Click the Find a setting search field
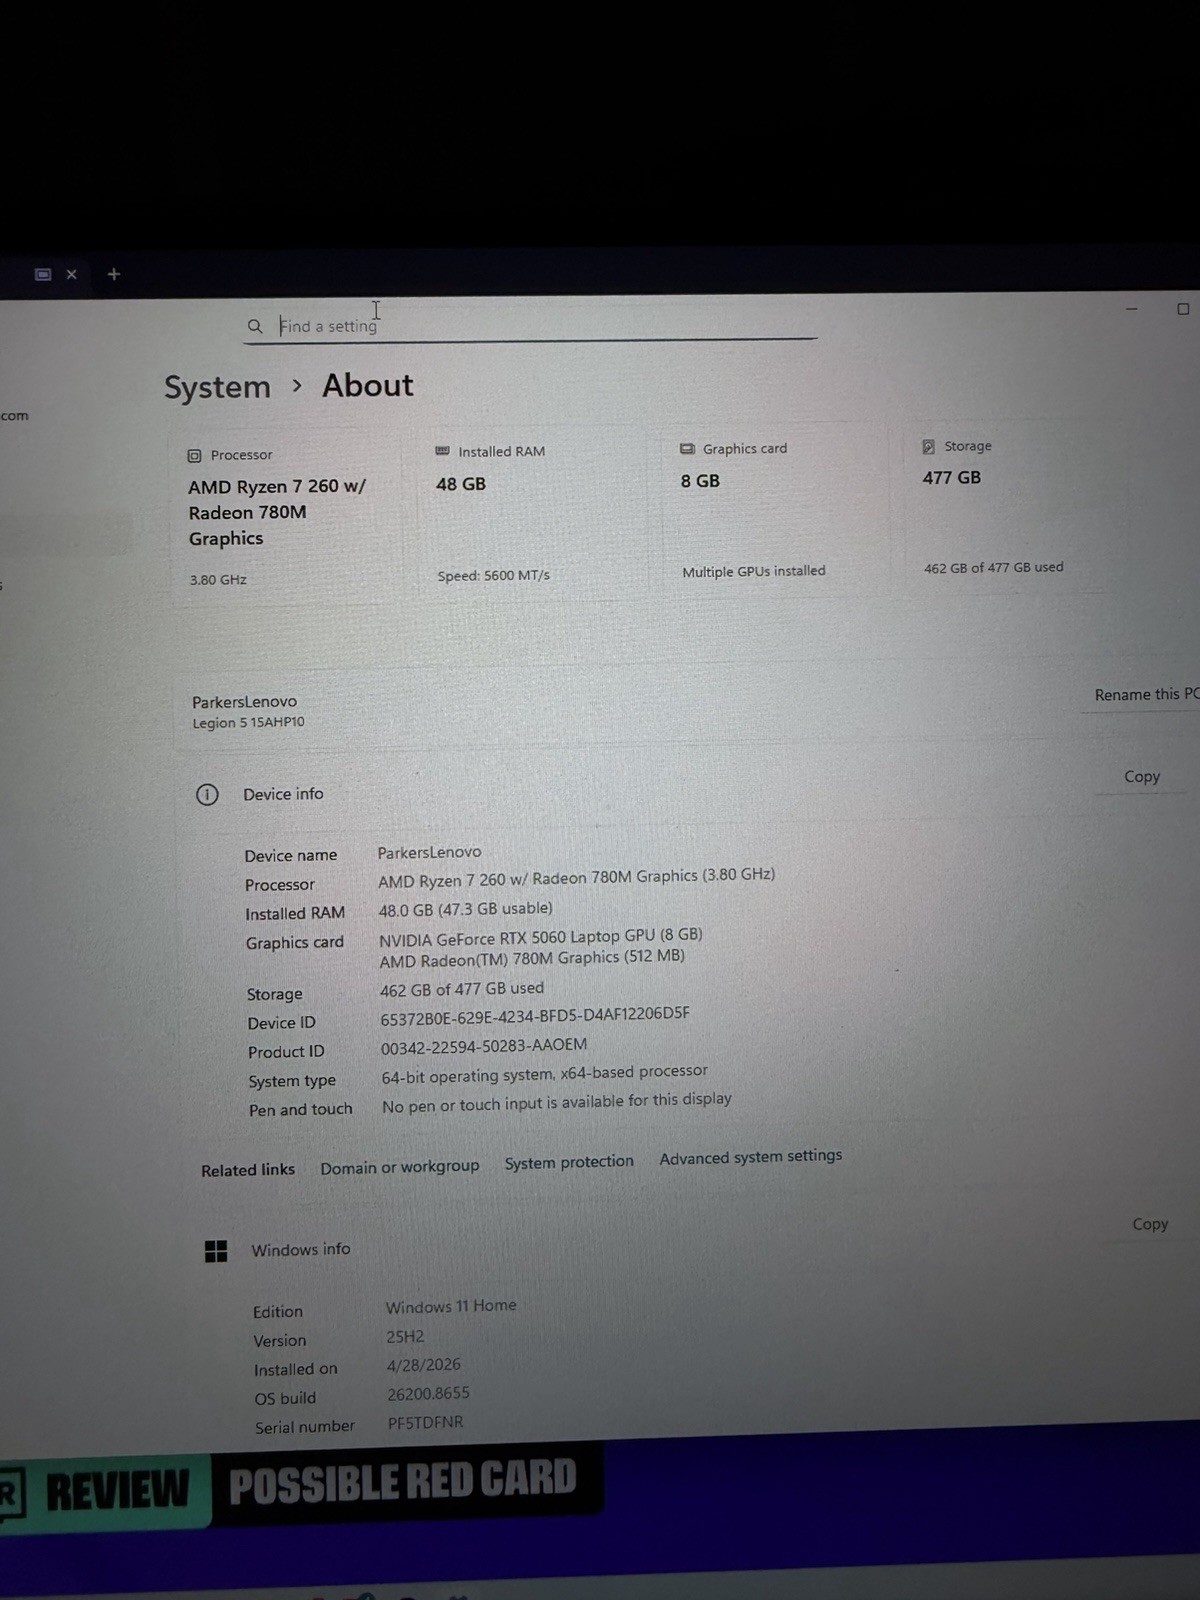The image size is (1200, 1600). pos(530,326)
